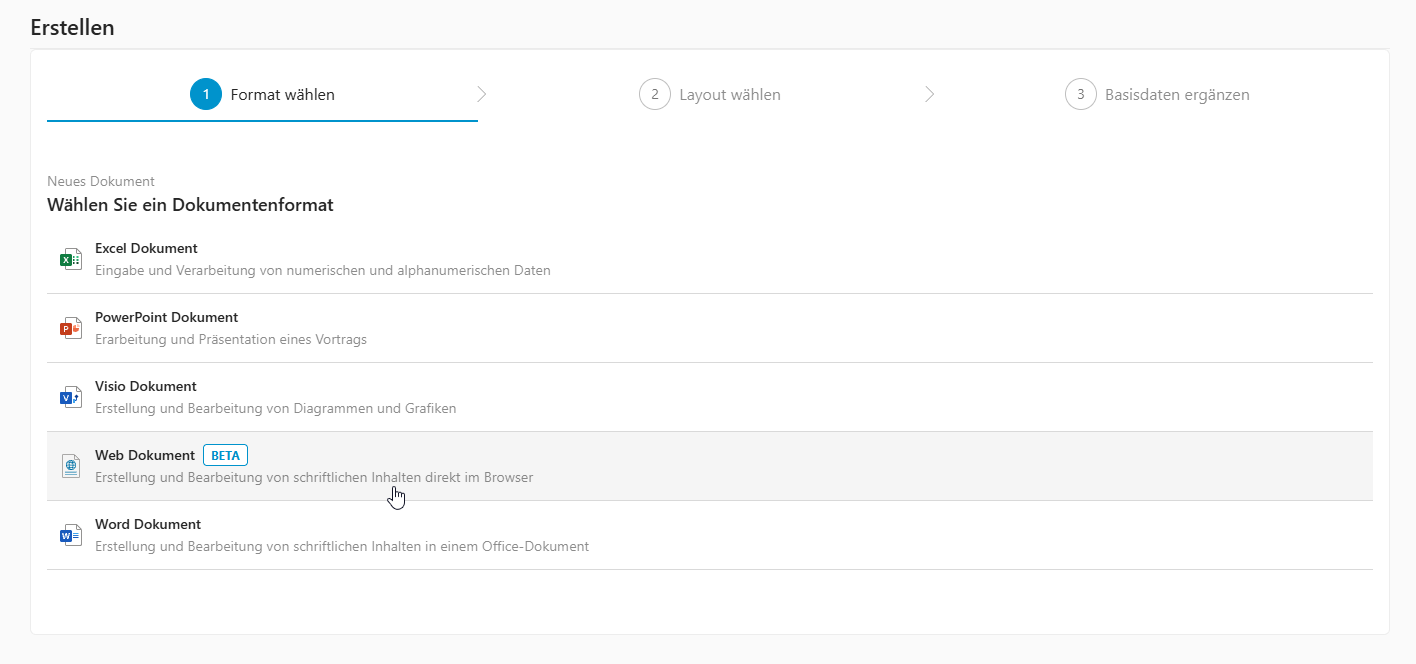Switch to the Format wählen step

pyautogui.click(x=282, y=95)
